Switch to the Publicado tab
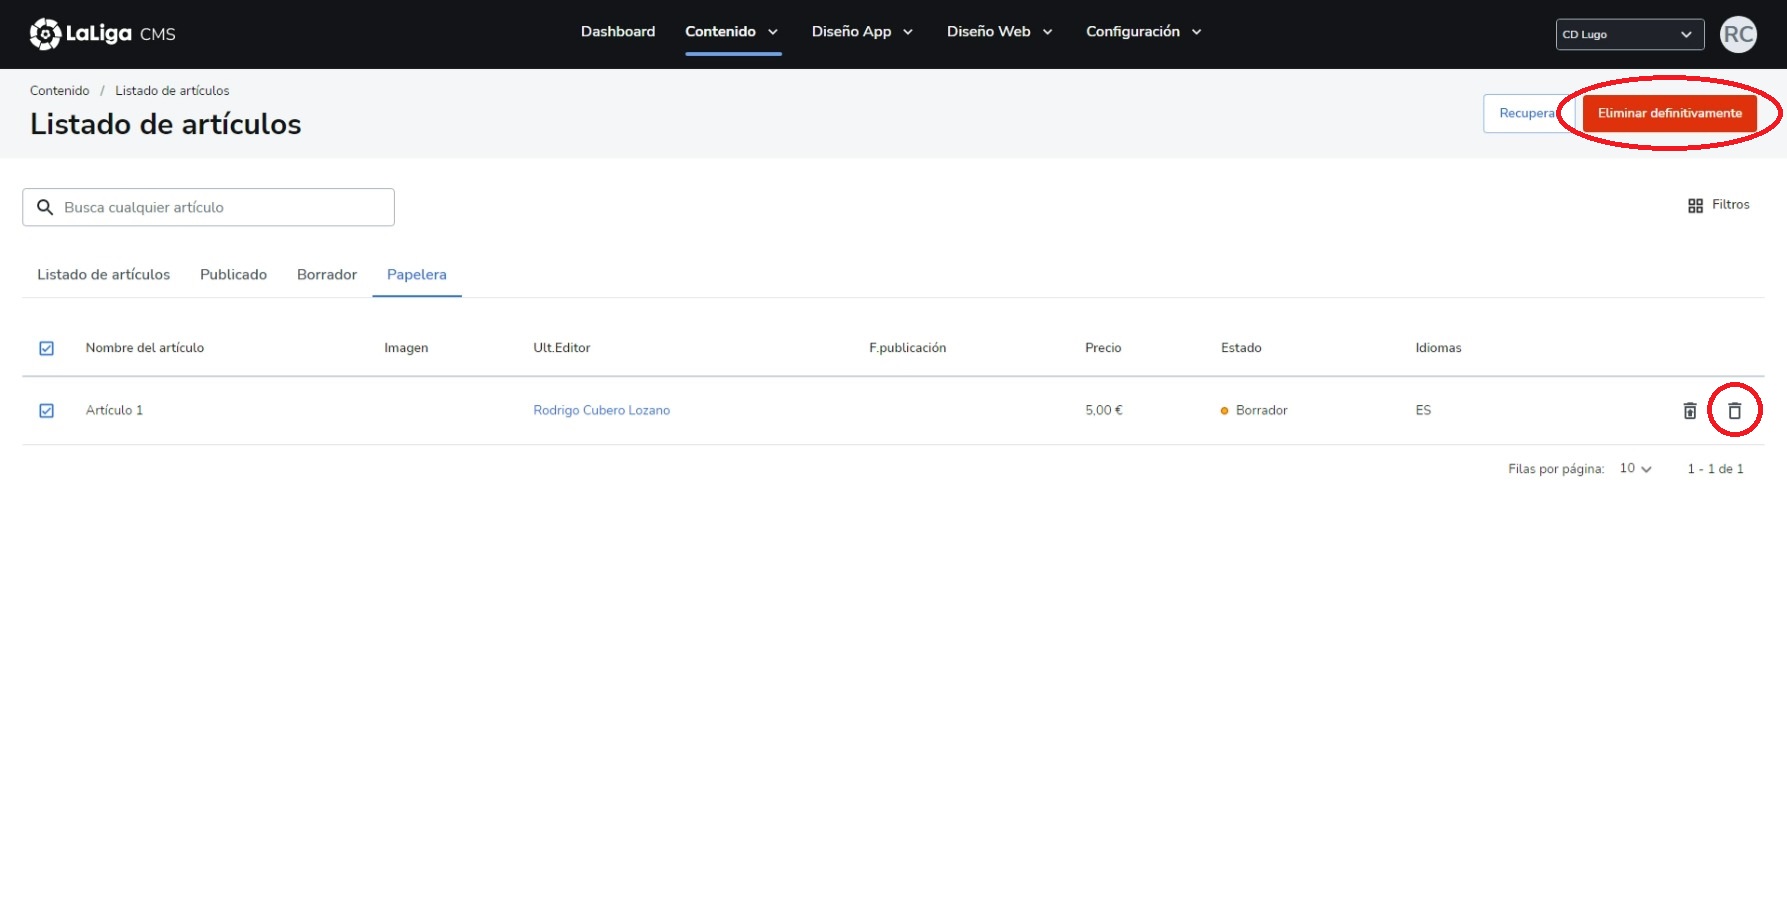The height and width of the screenshot is (902, 1787). (233, 275)
